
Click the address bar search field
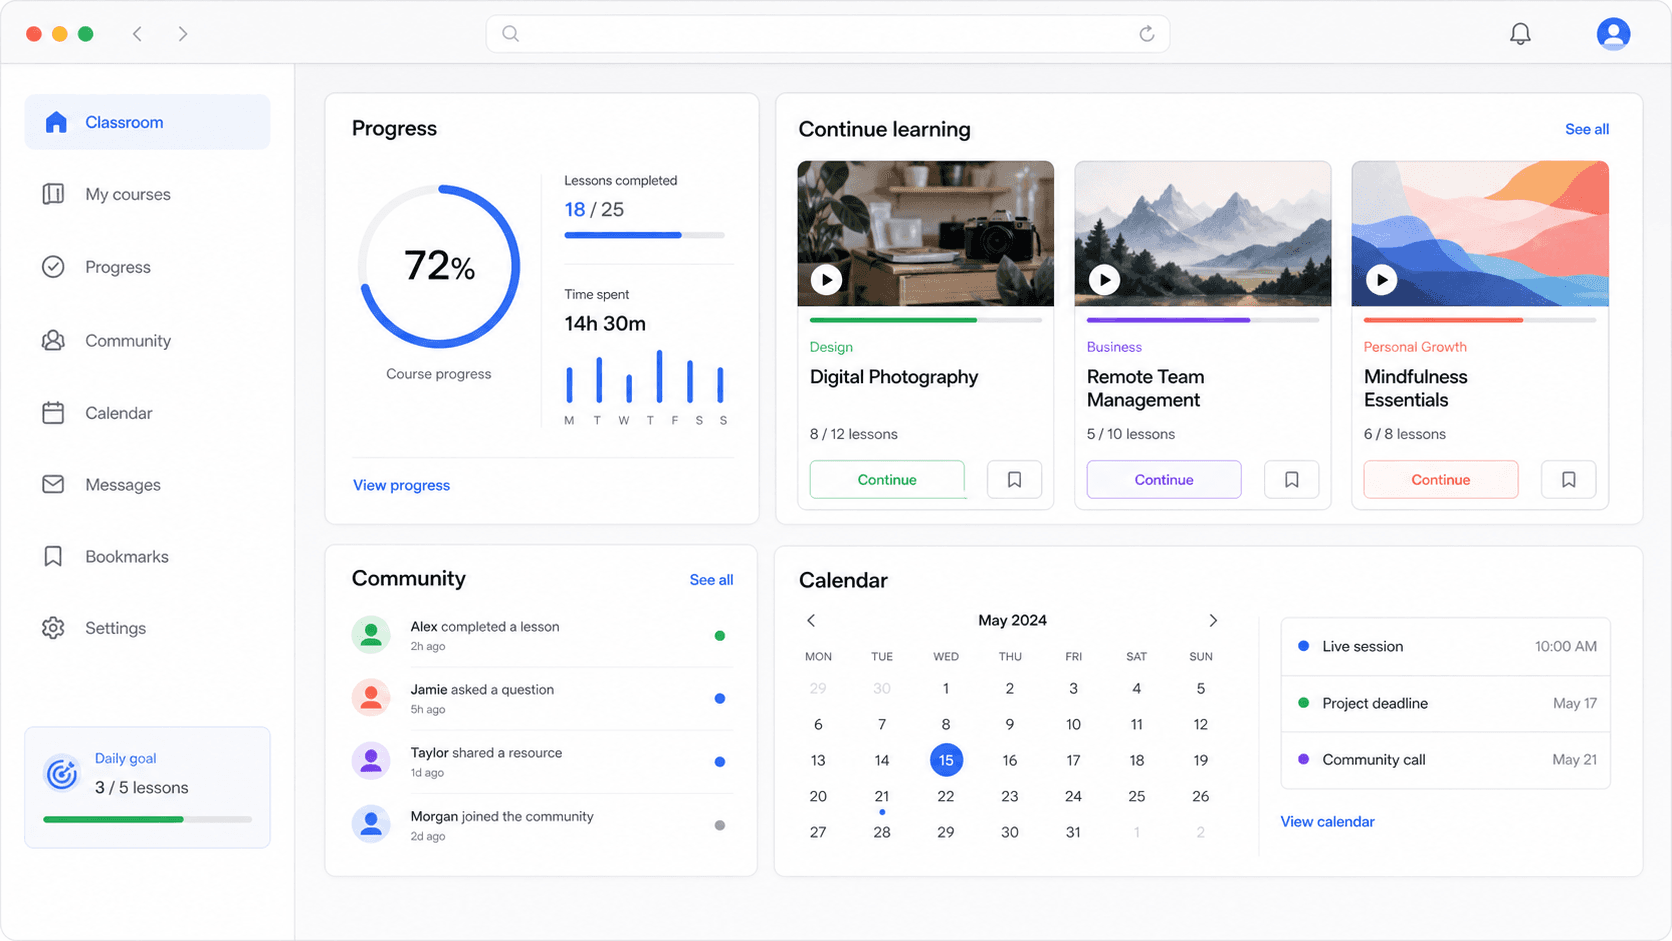(828, 34)
